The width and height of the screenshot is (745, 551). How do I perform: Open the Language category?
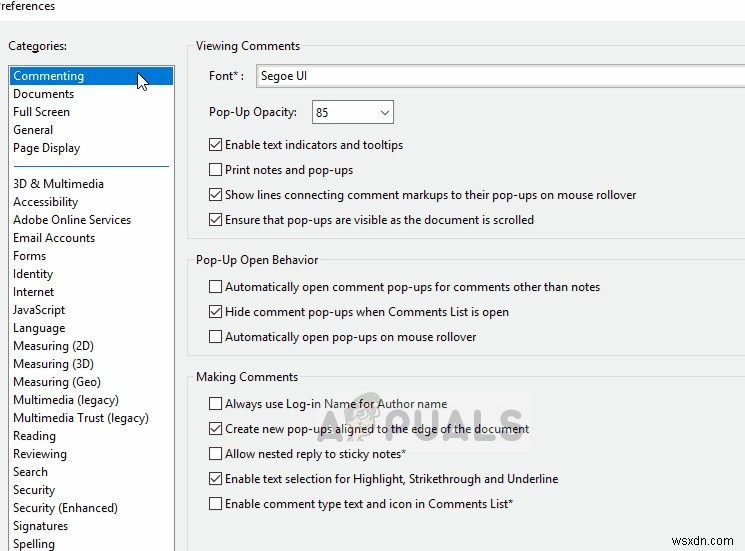39,329
